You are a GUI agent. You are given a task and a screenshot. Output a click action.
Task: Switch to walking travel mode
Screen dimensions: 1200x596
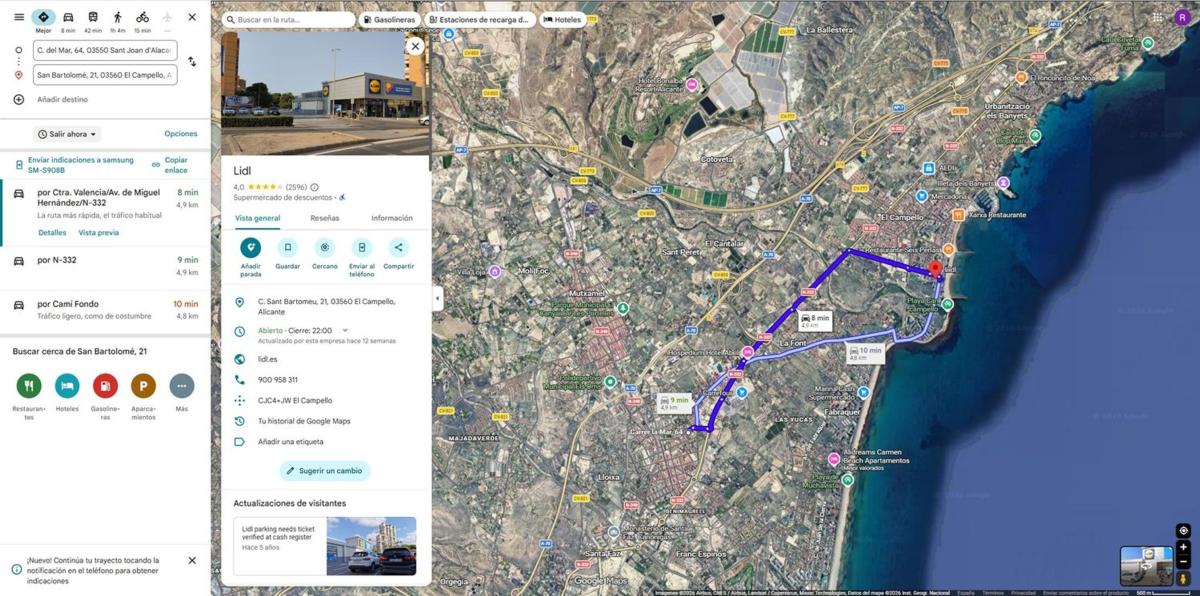coord(118,17)
